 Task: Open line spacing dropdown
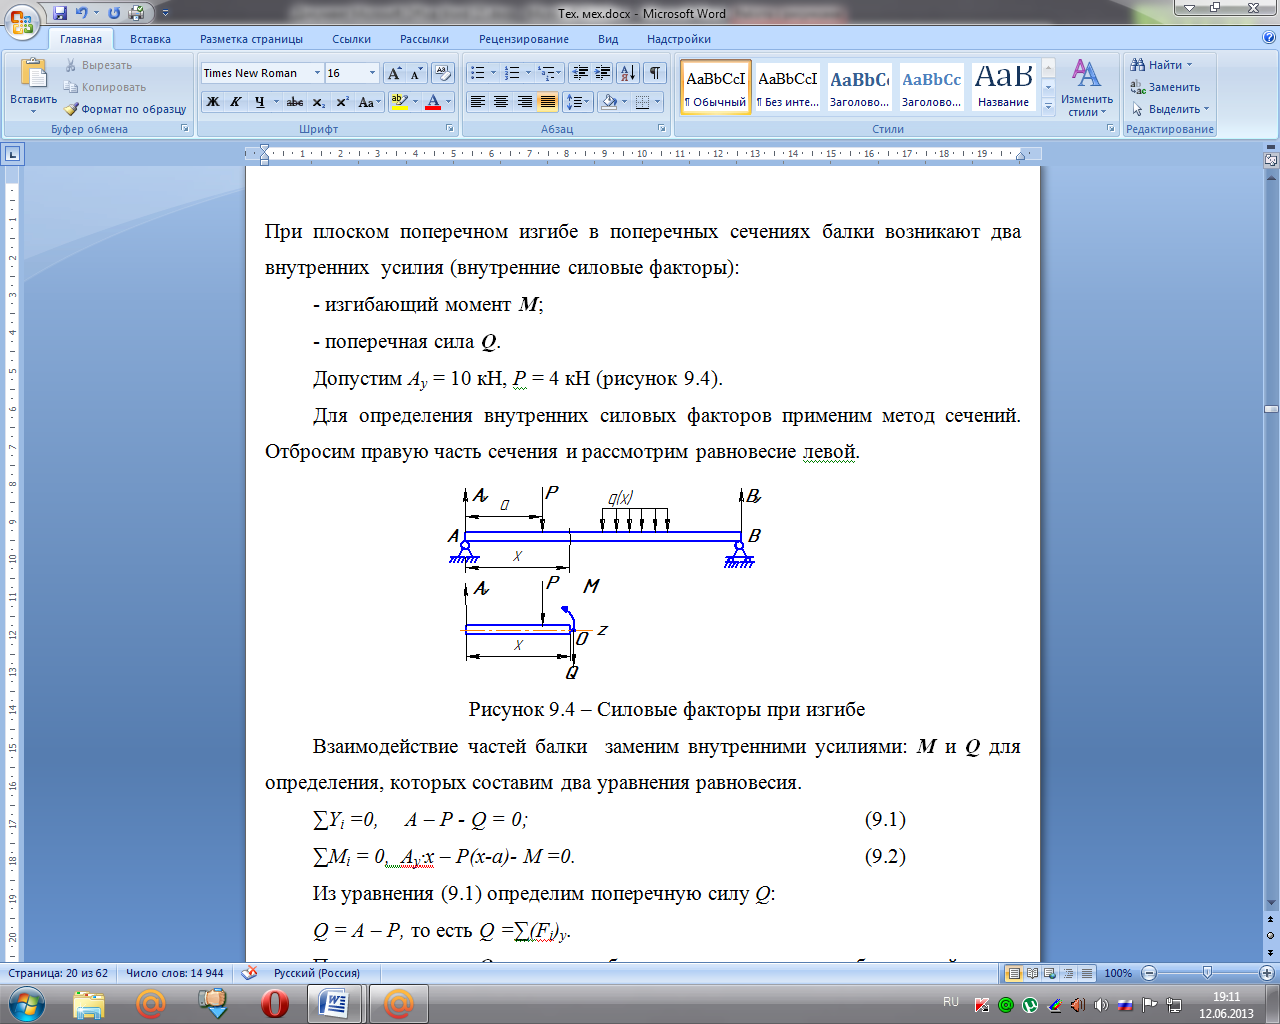click(x=579, y=102)
